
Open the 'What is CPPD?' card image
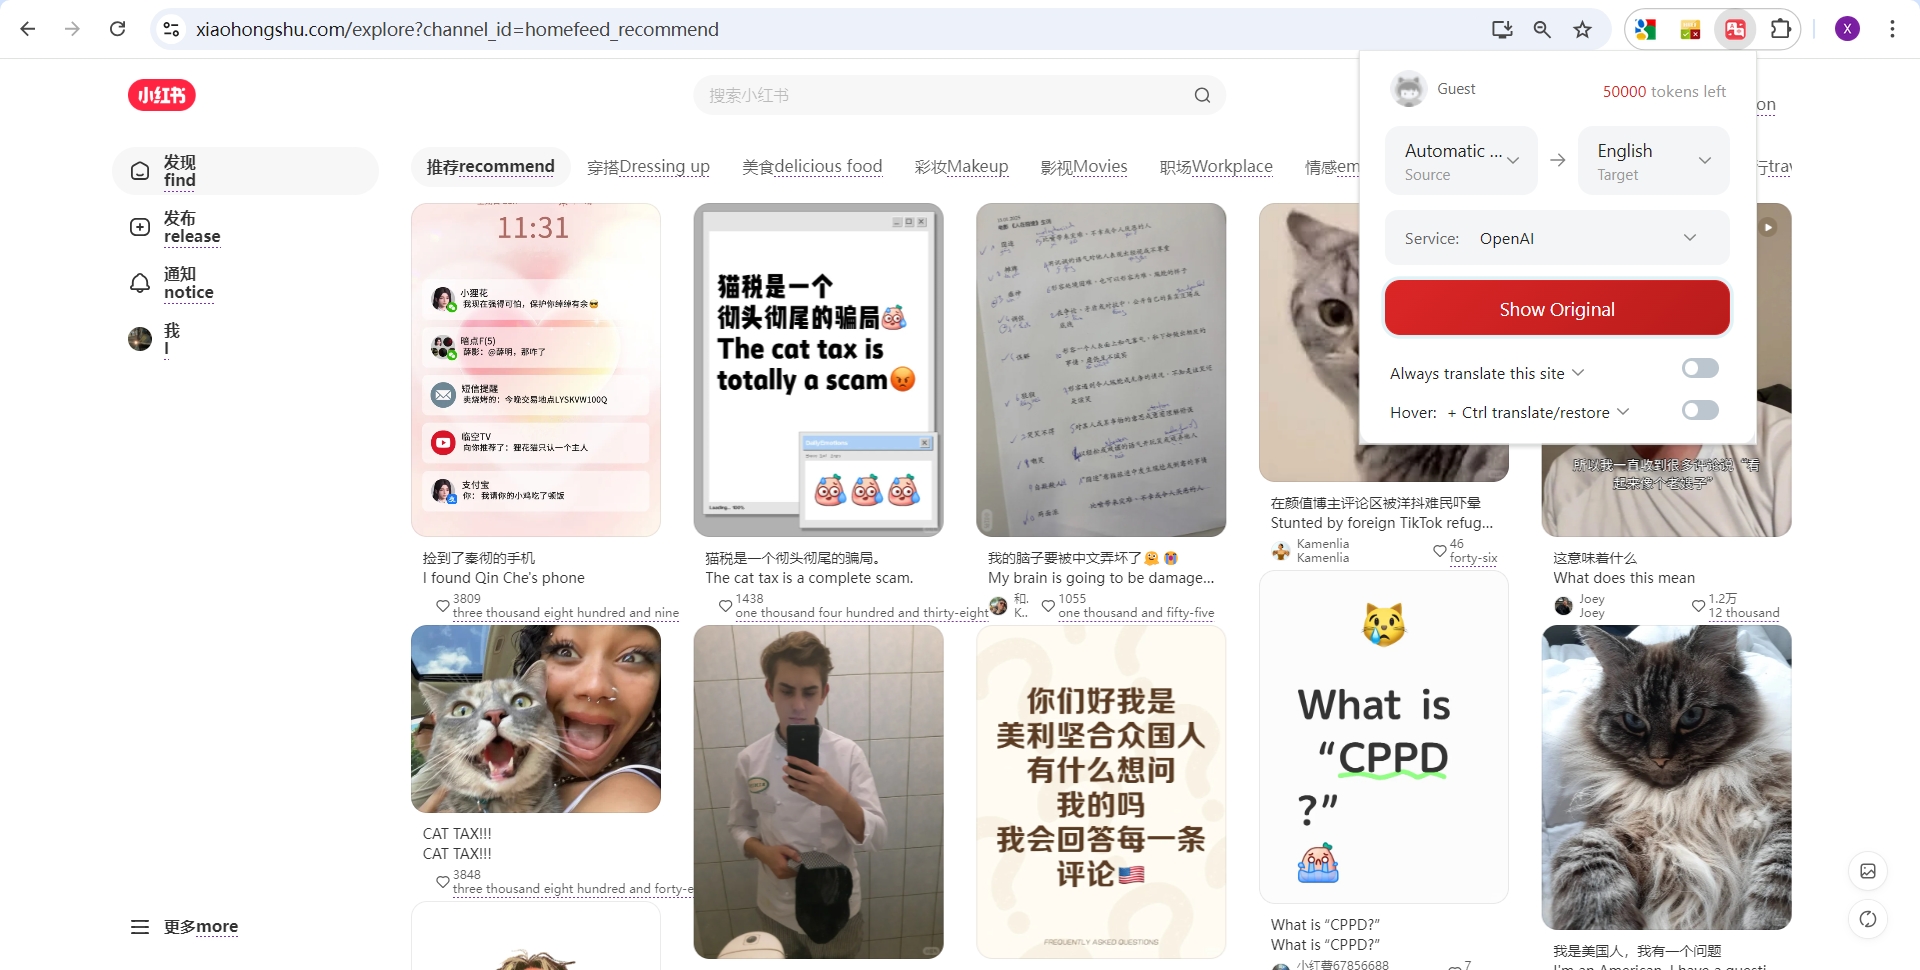click(1384, 737)
